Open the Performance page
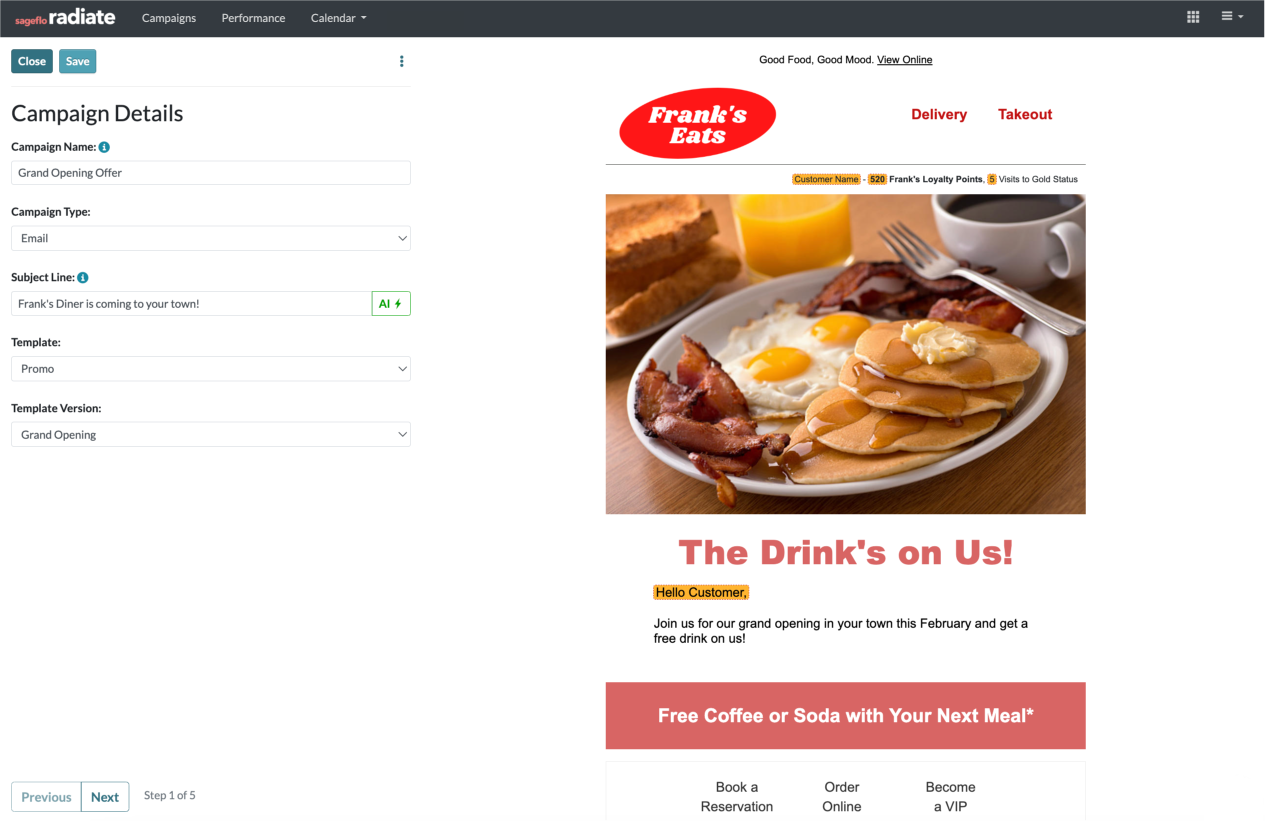The height and width of the screenshot is (821, 1265). pyautogui.click(x=253, y=18)
